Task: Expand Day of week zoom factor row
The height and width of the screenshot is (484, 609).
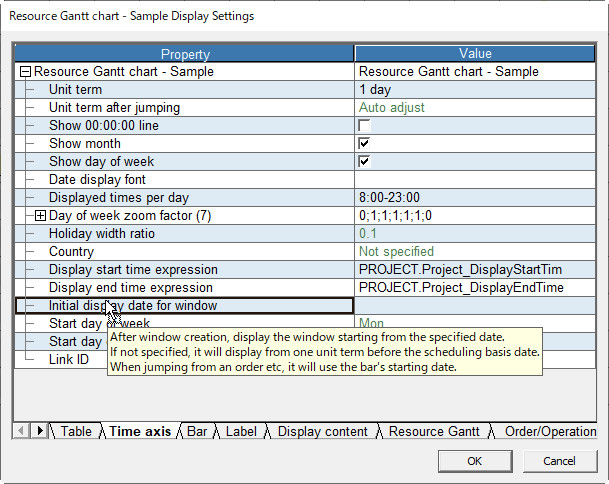Action: click(41, 216)
